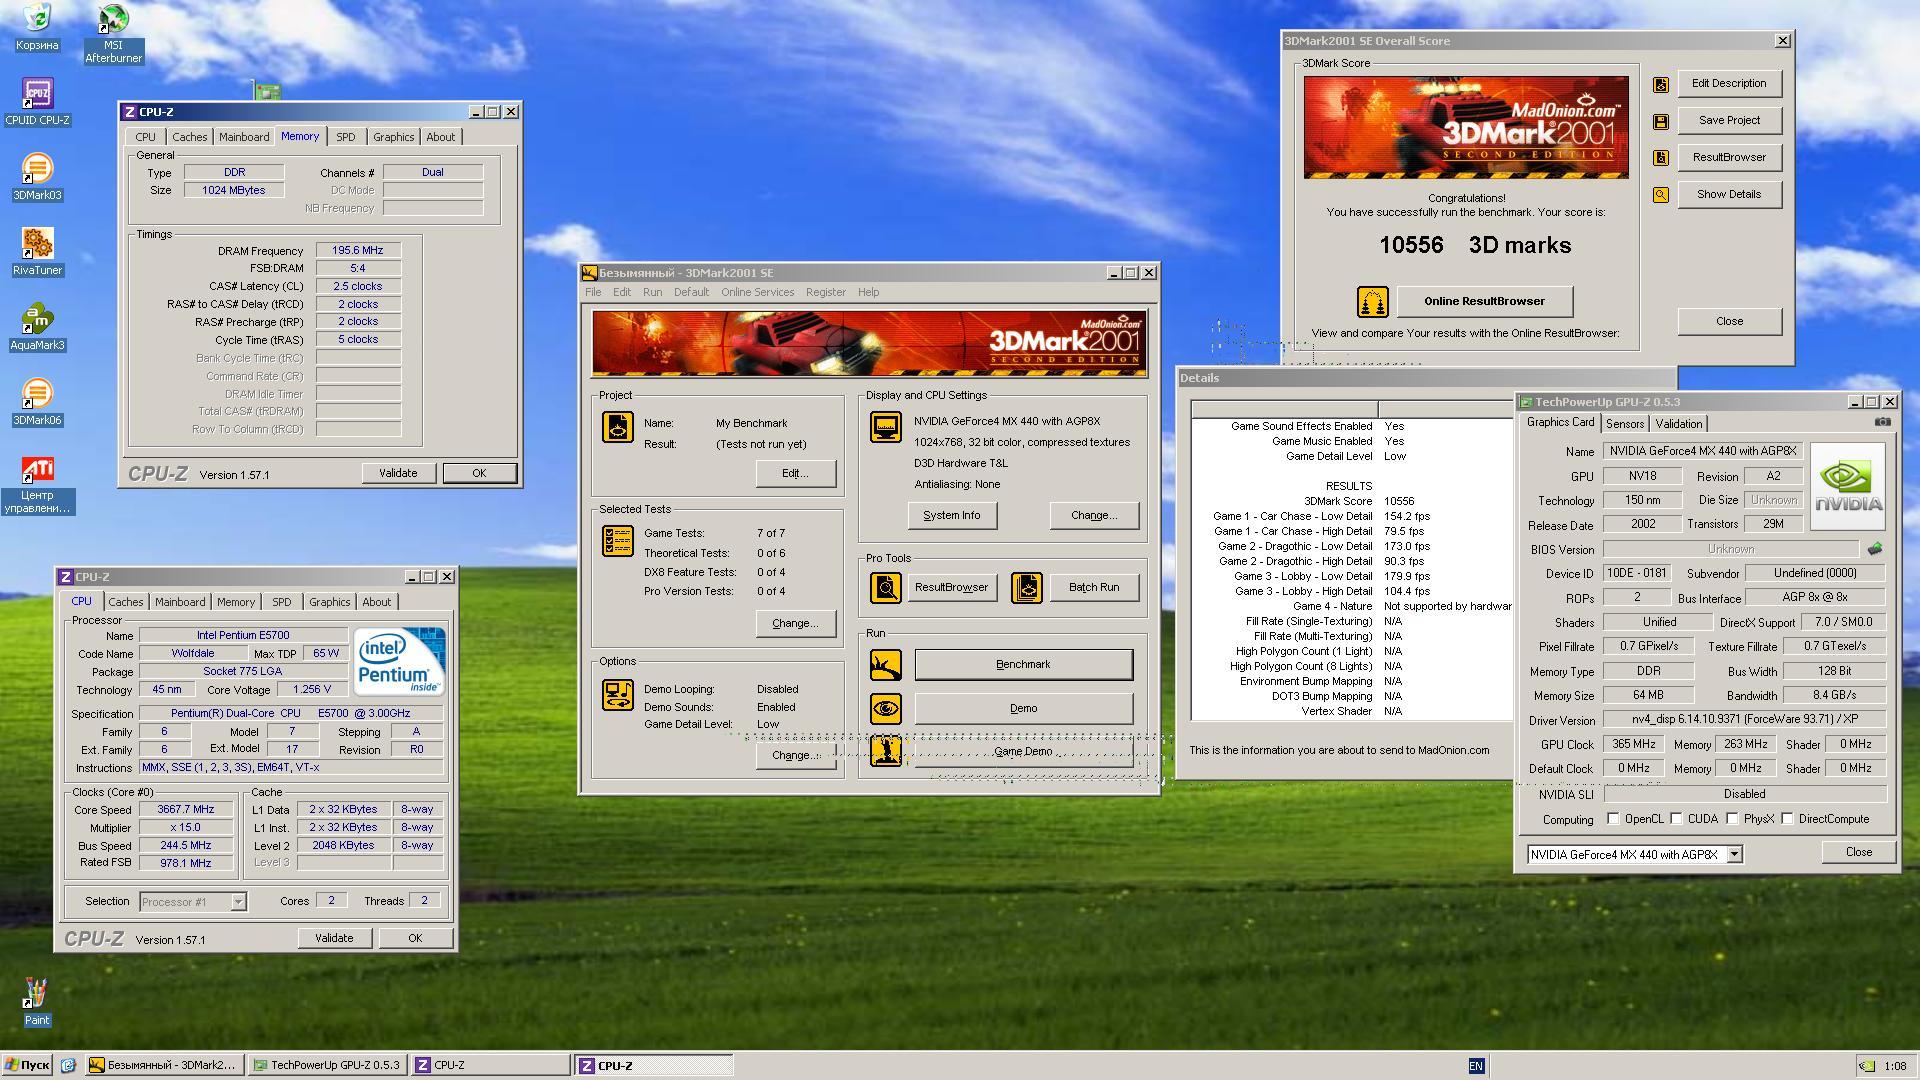Click the Online ResultBrowser icon

point(1372,301)
